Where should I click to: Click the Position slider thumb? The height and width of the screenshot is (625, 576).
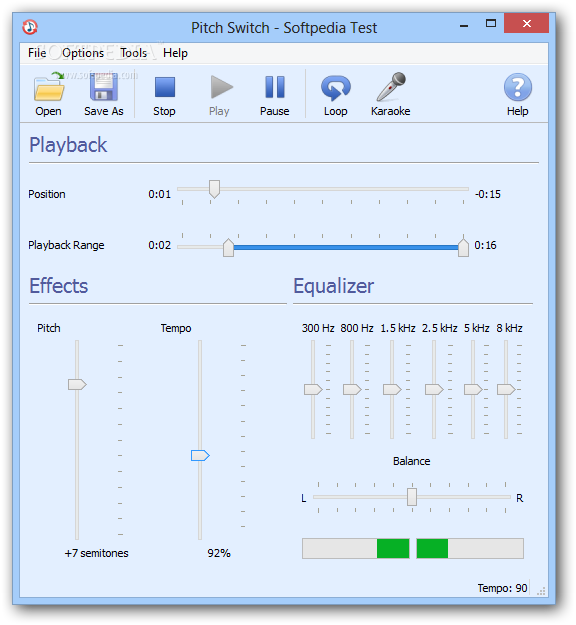coord(214,189)
